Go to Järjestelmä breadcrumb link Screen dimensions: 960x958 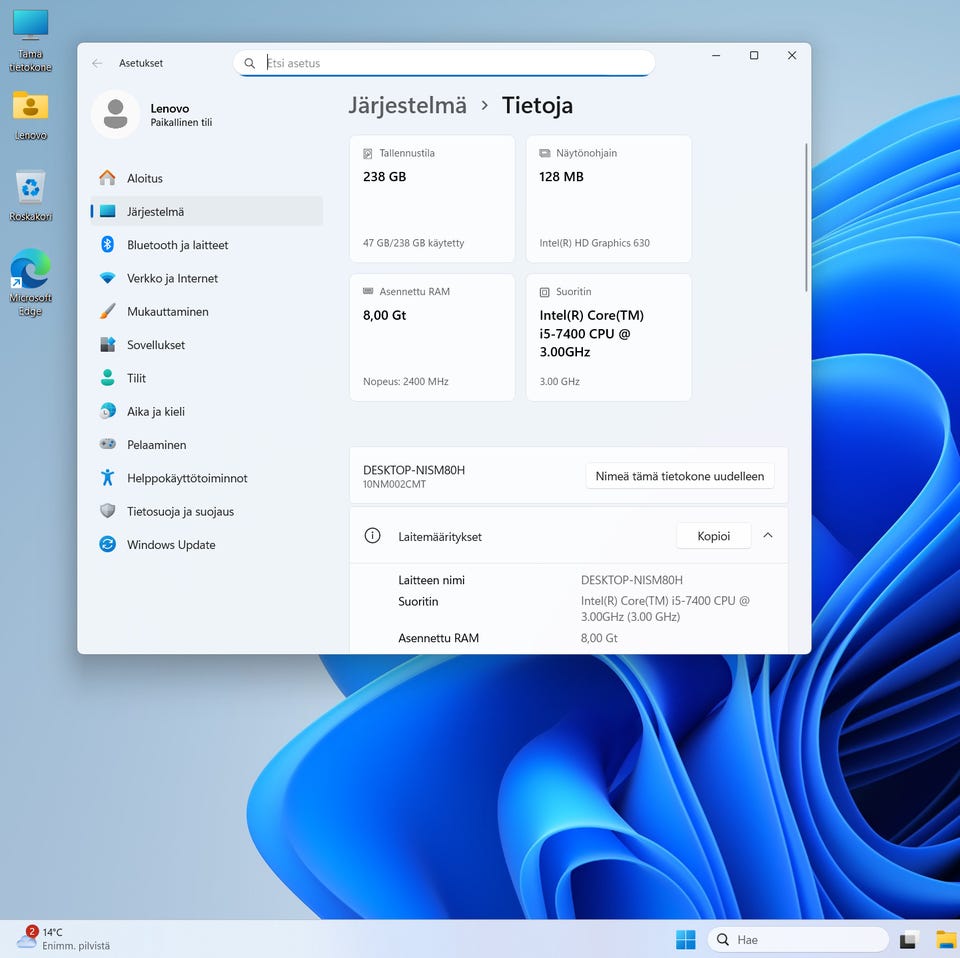coord(407,105)
